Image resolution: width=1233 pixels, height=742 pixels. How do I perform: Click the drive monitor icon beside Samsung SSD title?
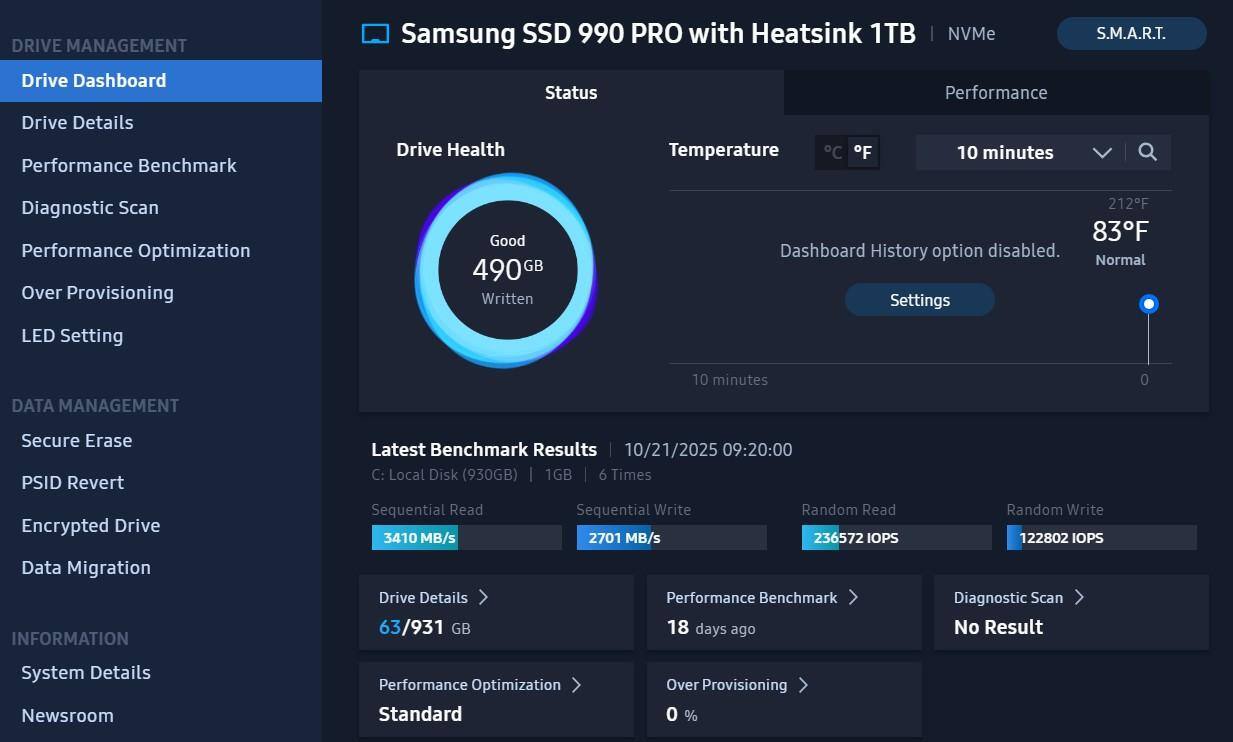tap(375, 34)
